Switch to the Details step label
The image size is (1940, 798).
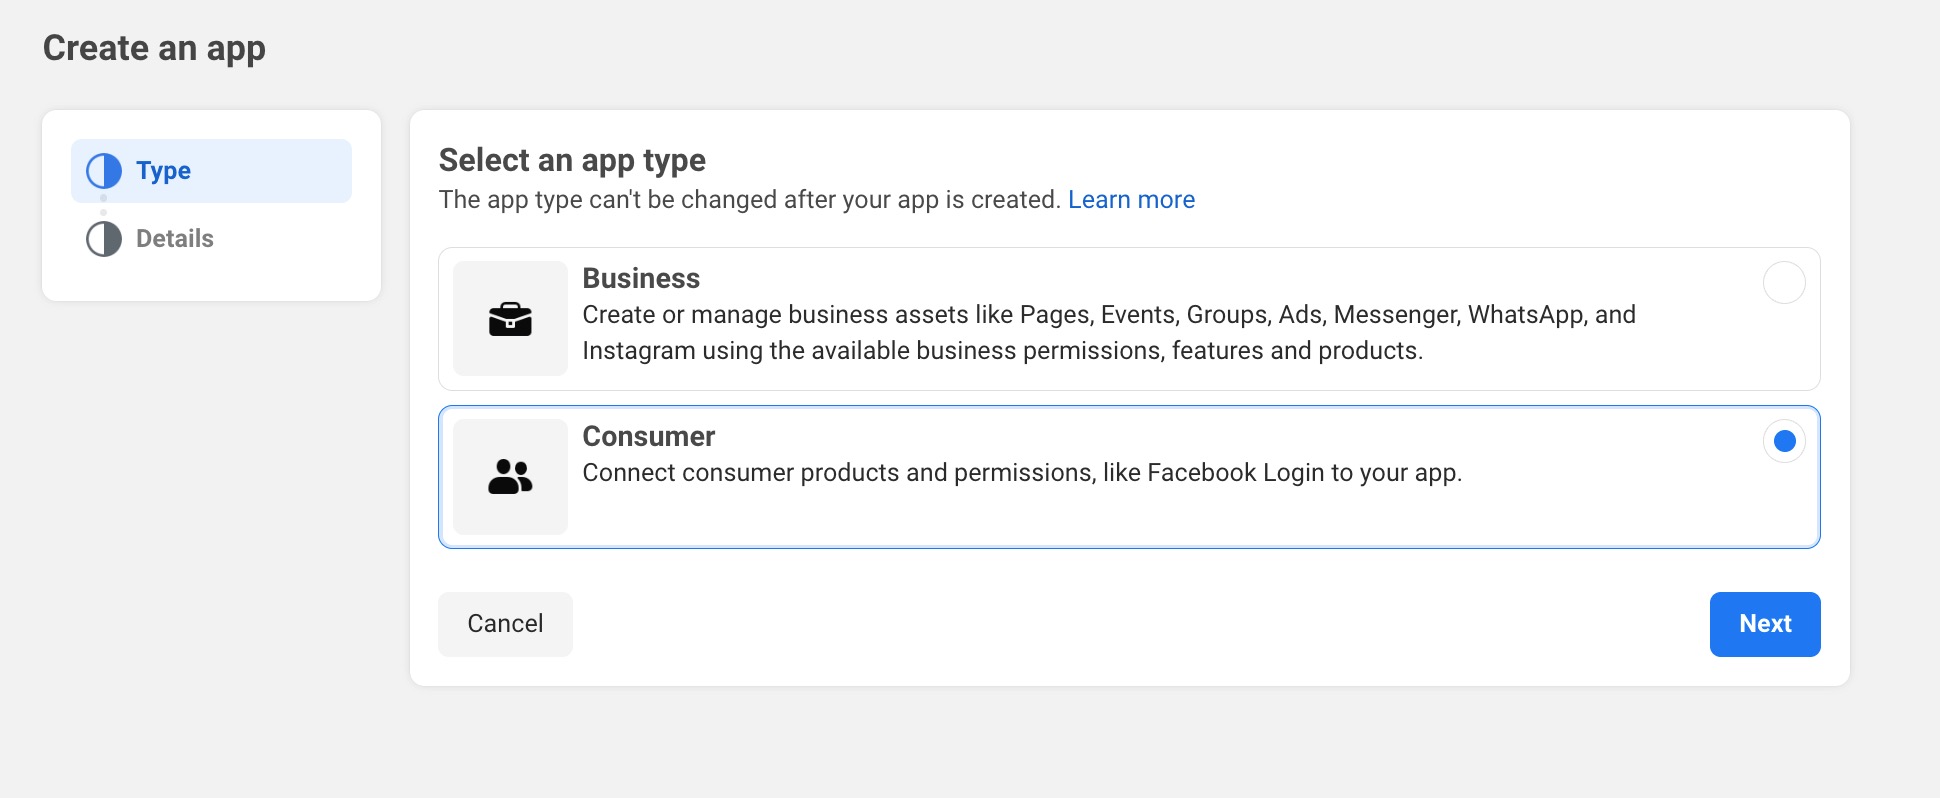coord(175,239)
